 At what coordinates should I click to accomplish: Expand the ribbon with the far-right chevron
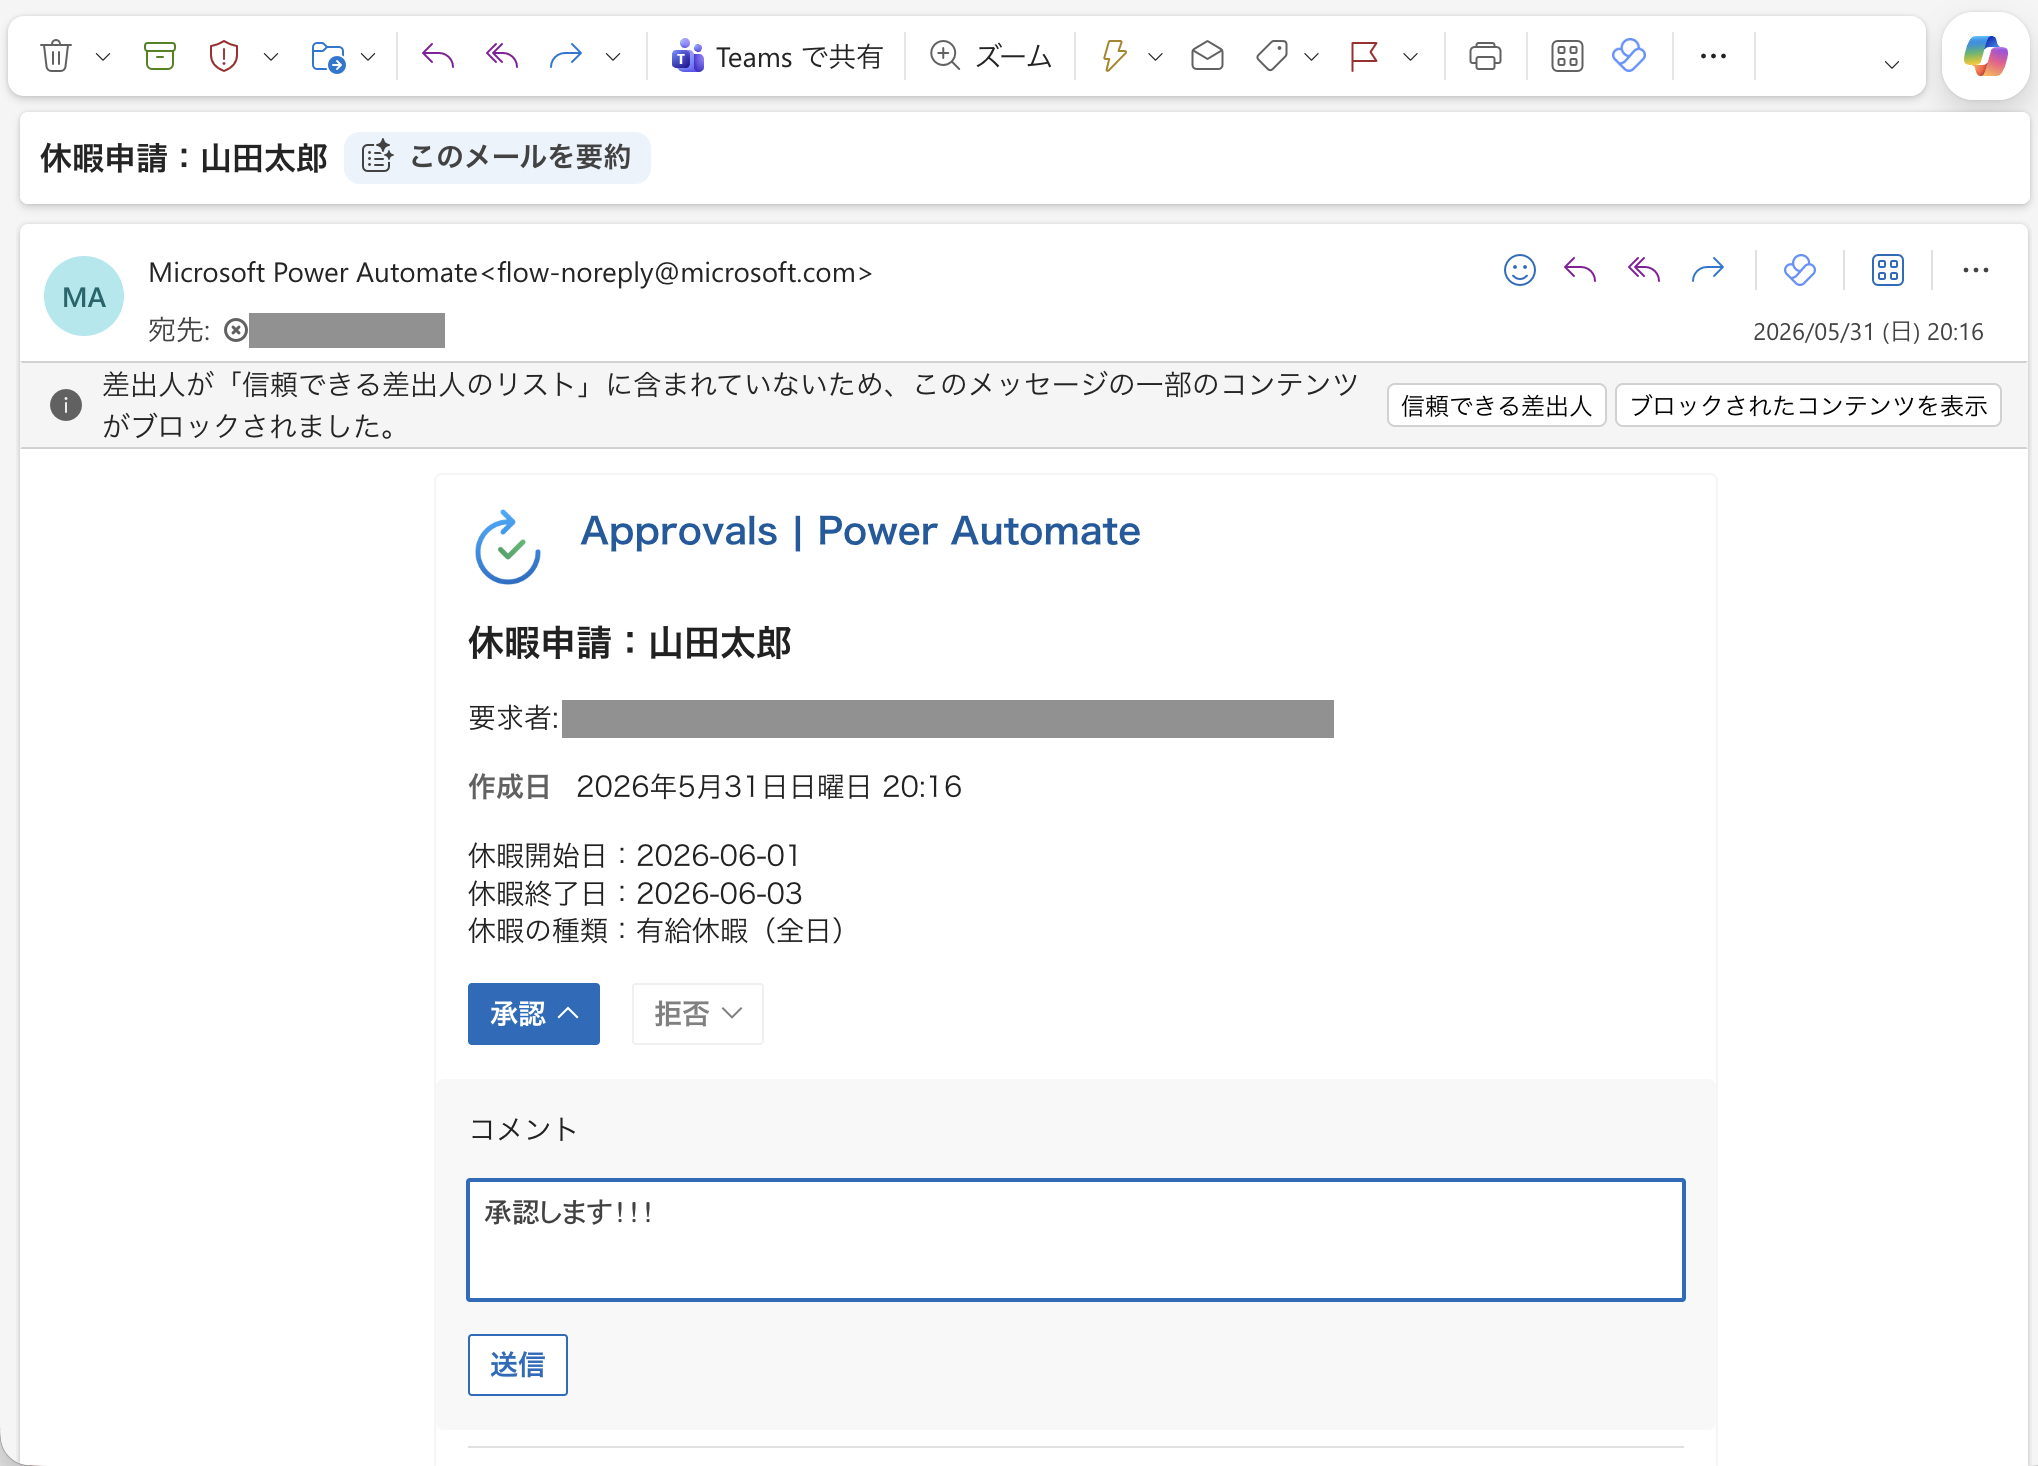pos(1891,64)
